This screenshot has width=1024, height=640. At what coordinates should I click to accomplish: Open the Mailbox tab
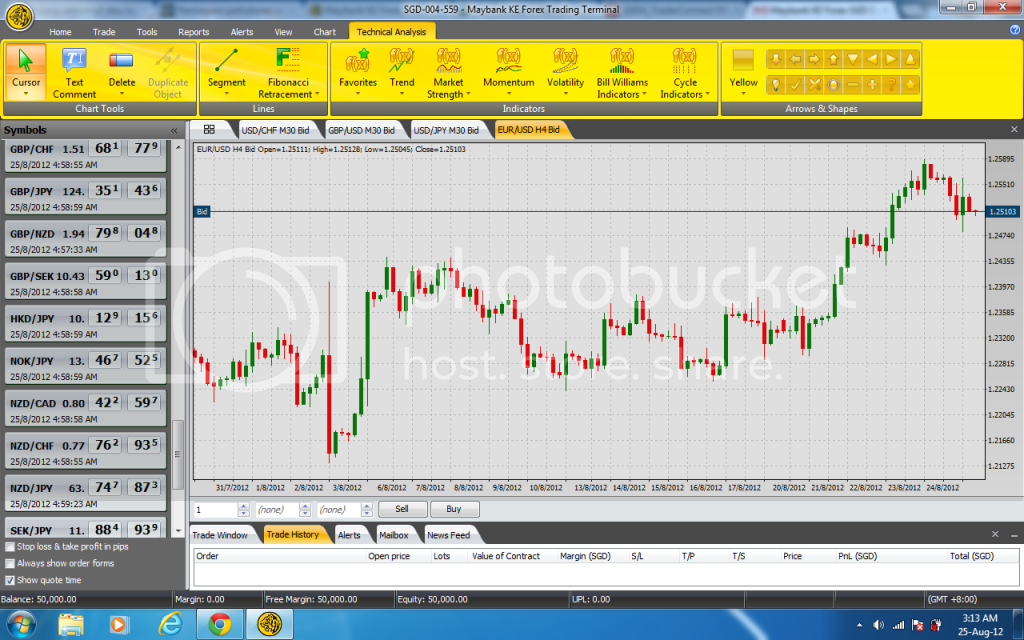pyautogui.click(x=394, y=535)
